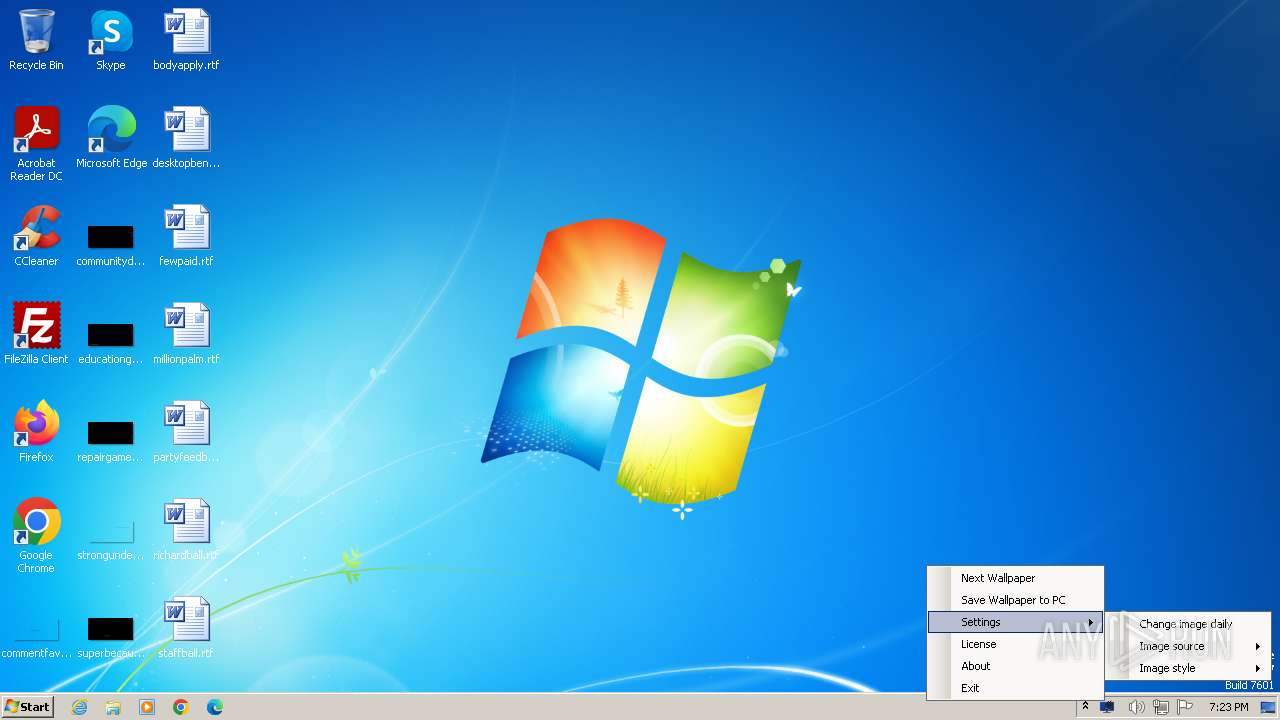Select the FileZilla Client shortcut
The image size is (1280, 720).
click(x=36, y=334)
